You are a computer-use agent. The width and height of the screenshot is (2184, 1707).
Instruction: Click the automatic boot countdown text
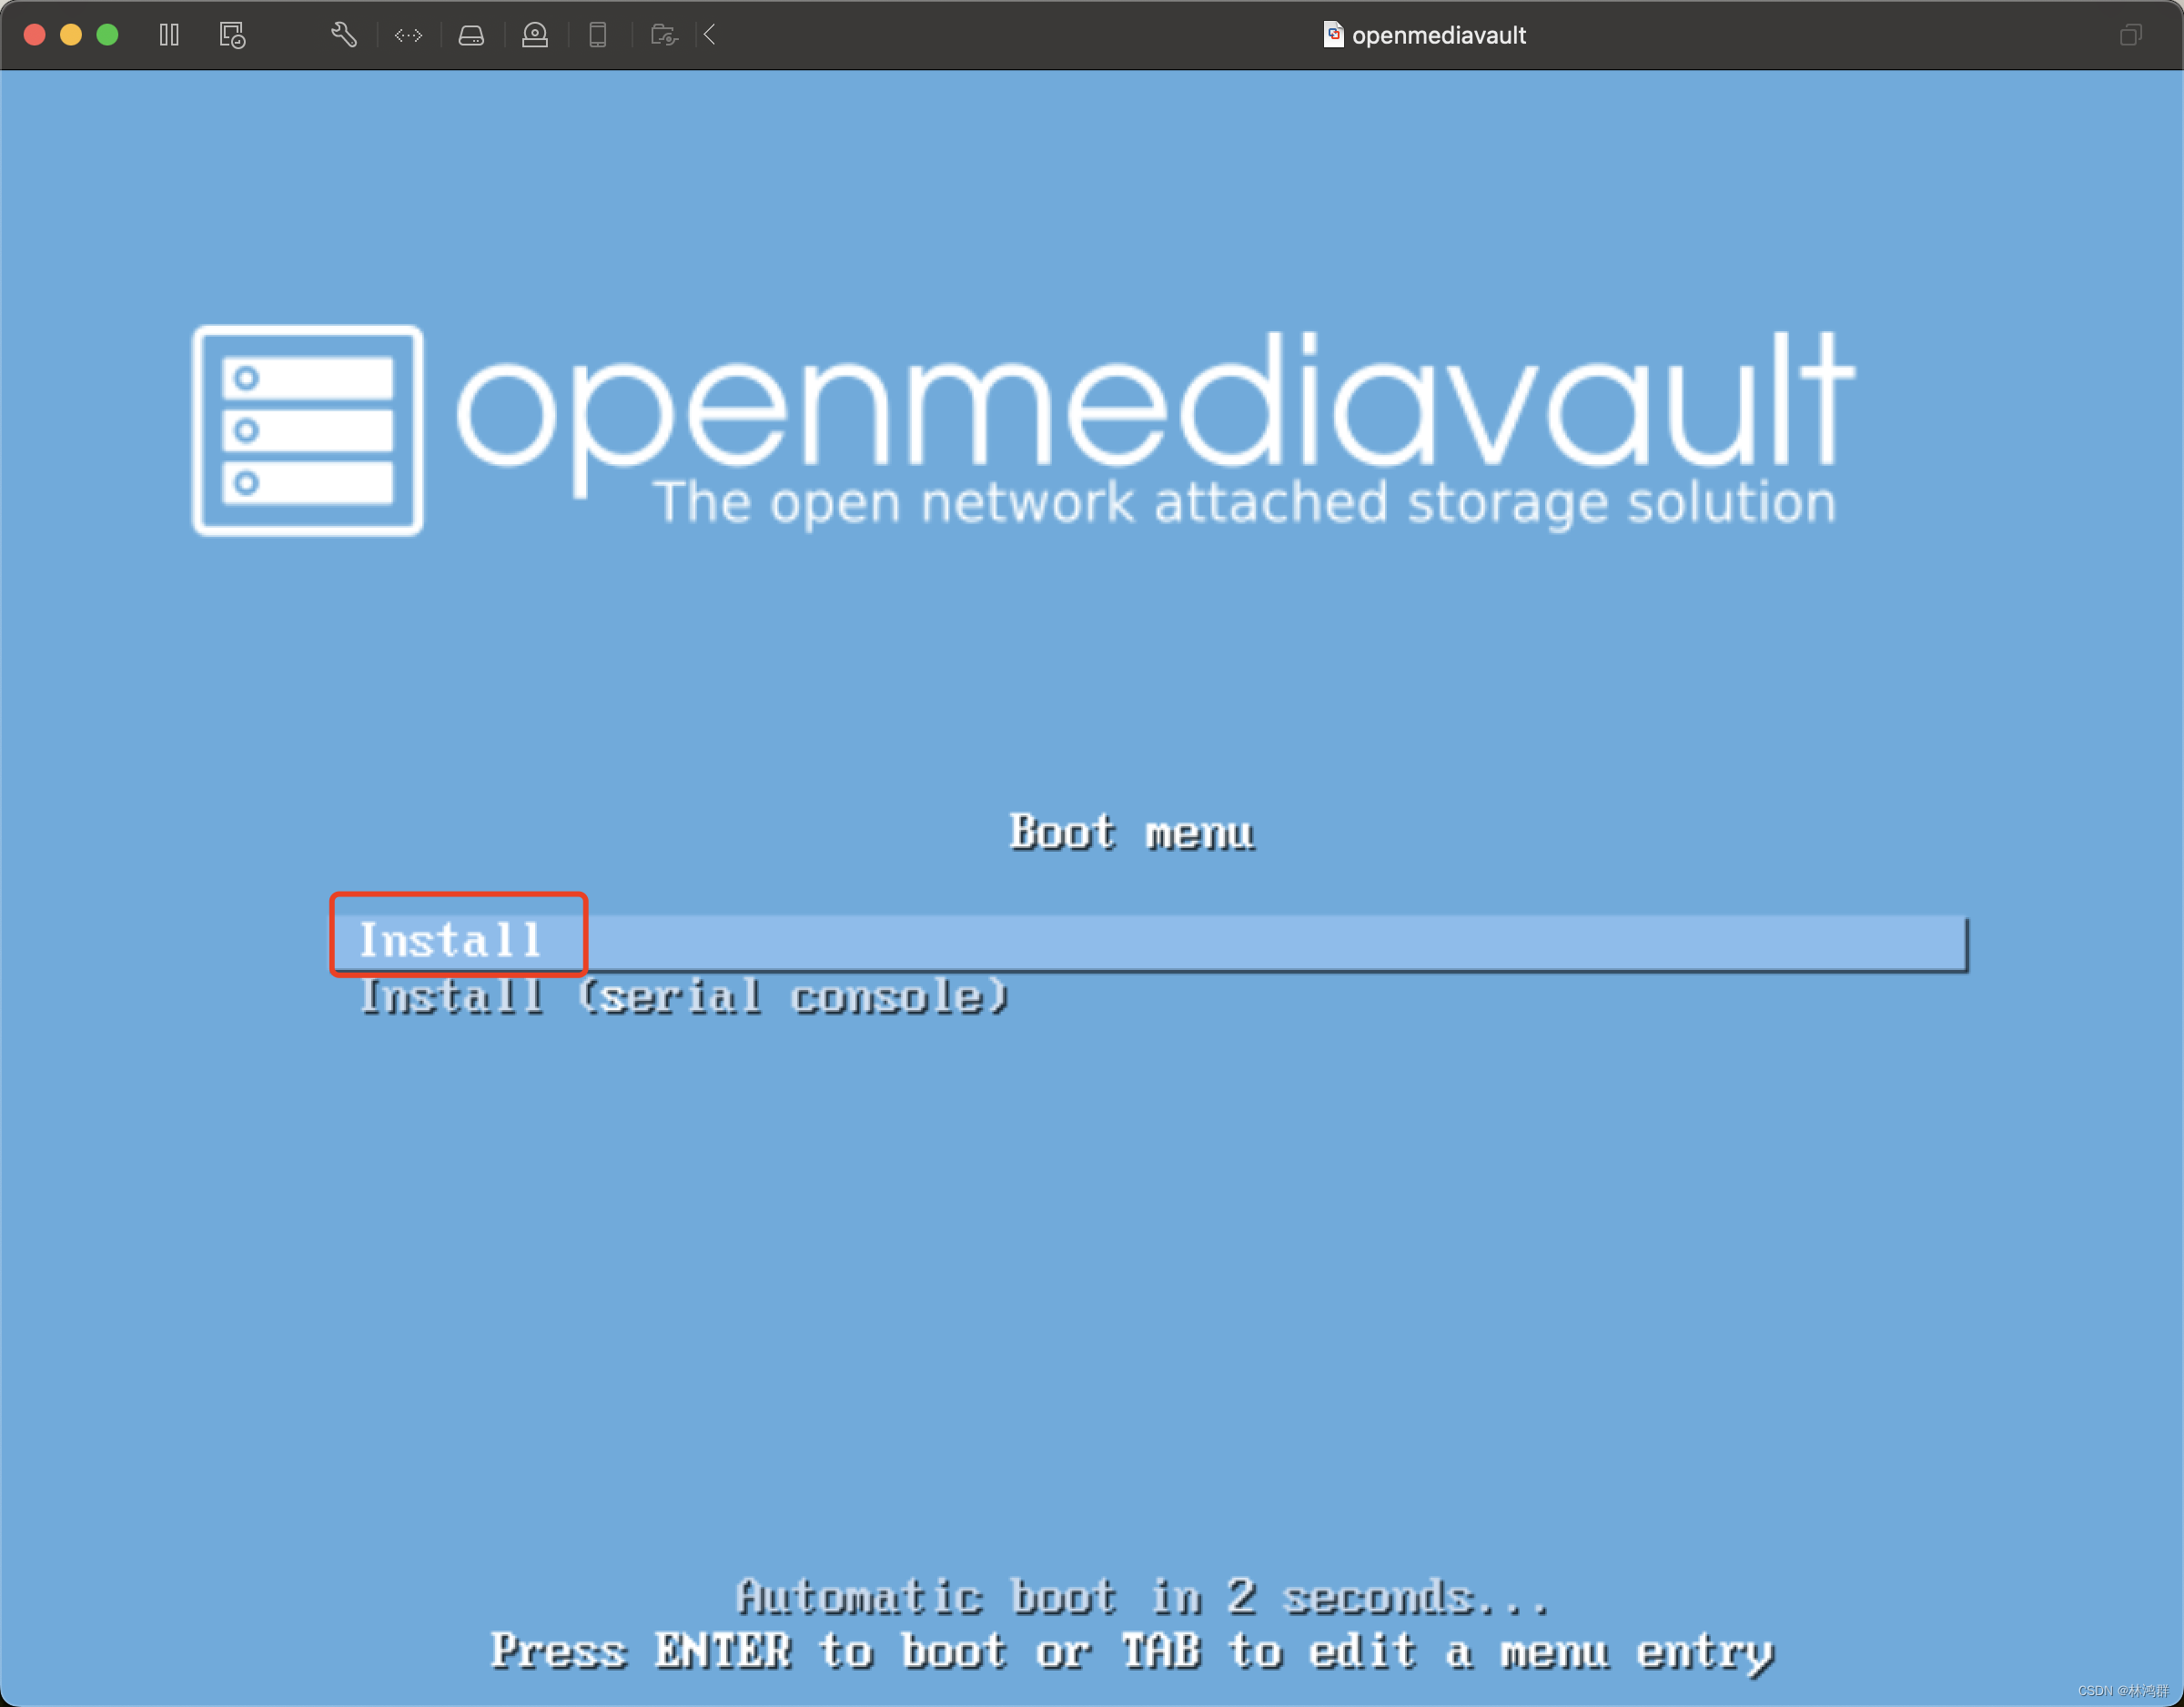[1141, 1597]
